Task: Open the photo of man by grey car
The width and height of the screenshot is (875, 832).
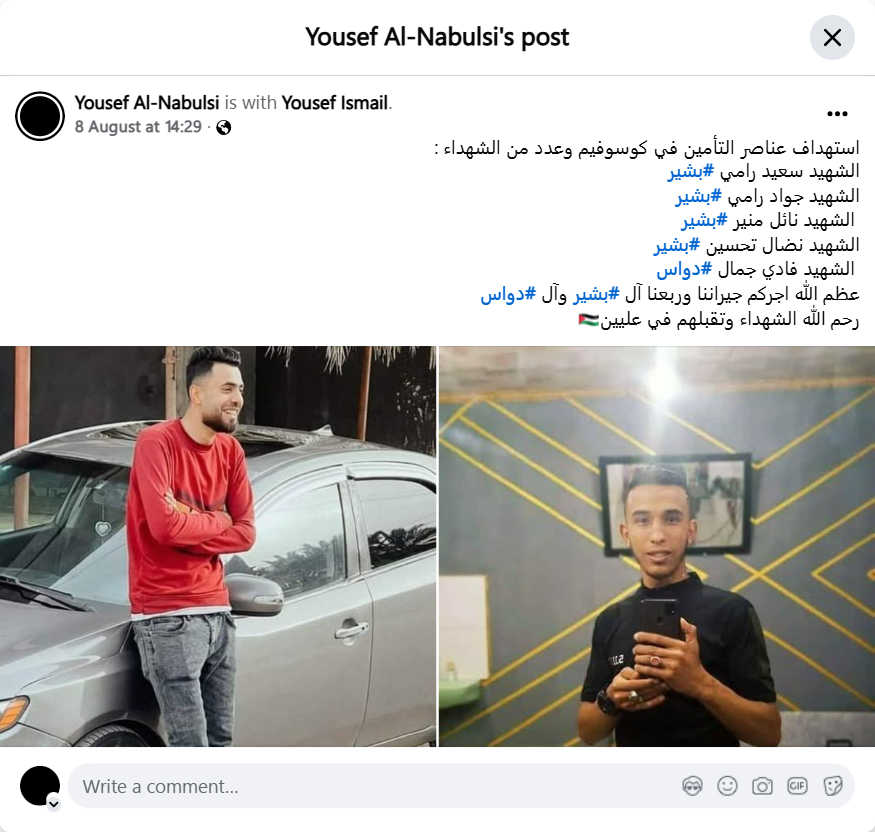Action: [x=218, y=546]
